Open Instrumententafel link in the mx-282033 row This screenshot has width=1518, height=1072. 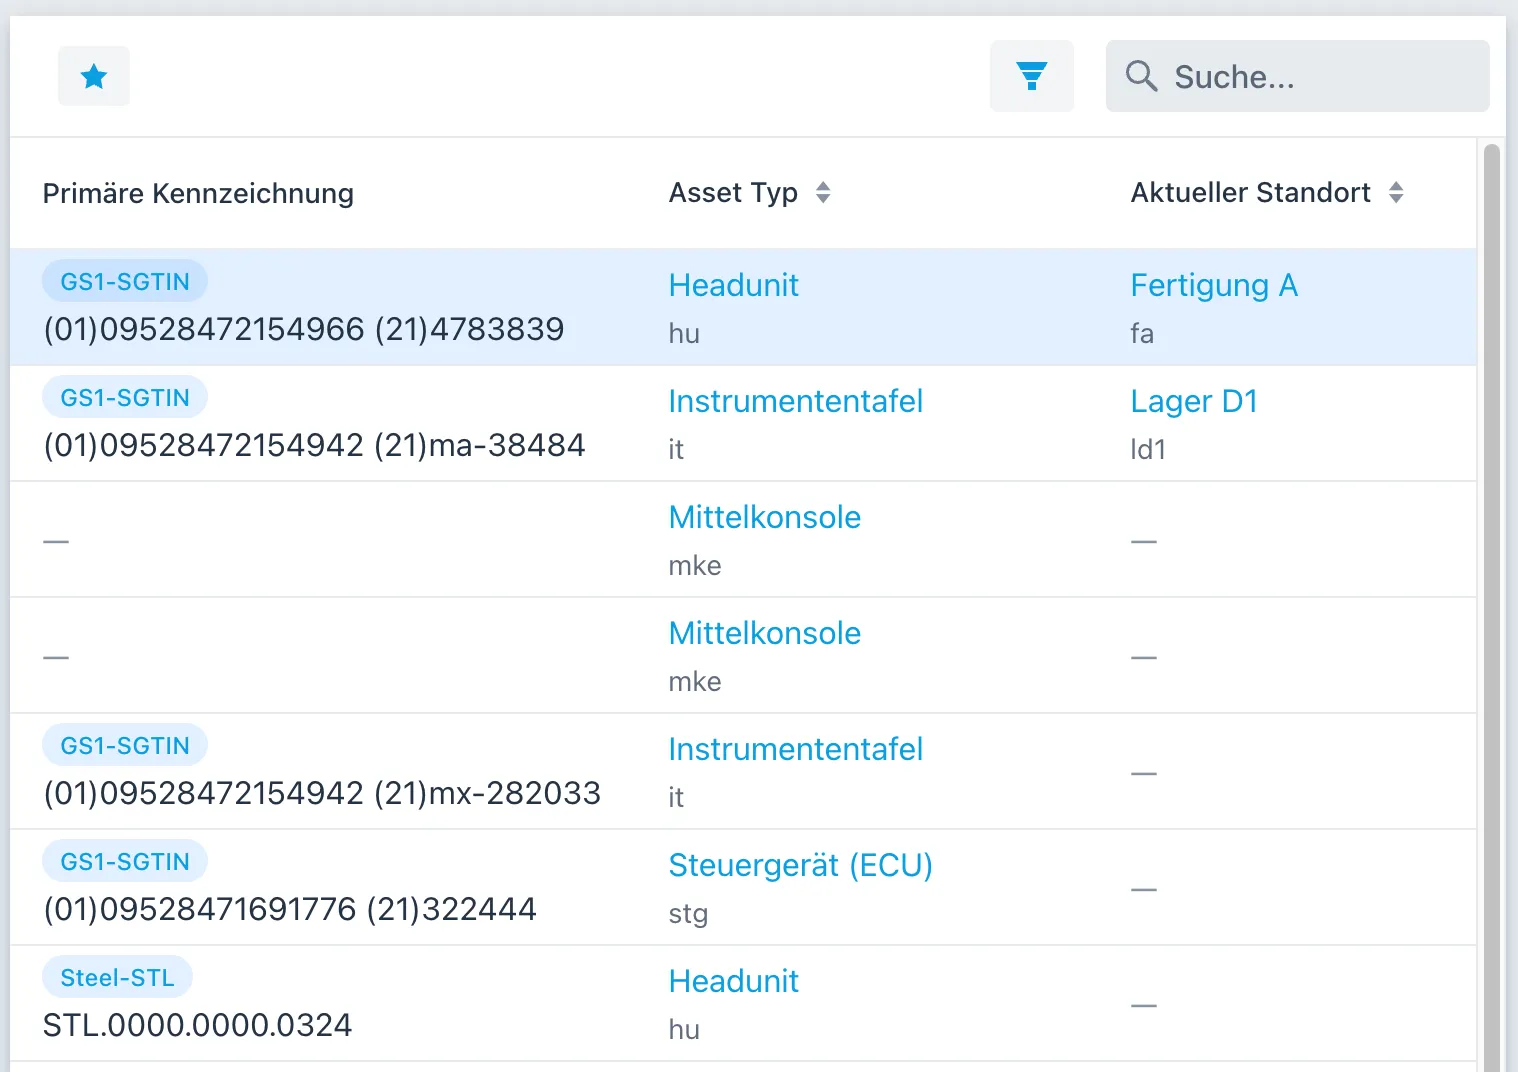click(795, 749)
